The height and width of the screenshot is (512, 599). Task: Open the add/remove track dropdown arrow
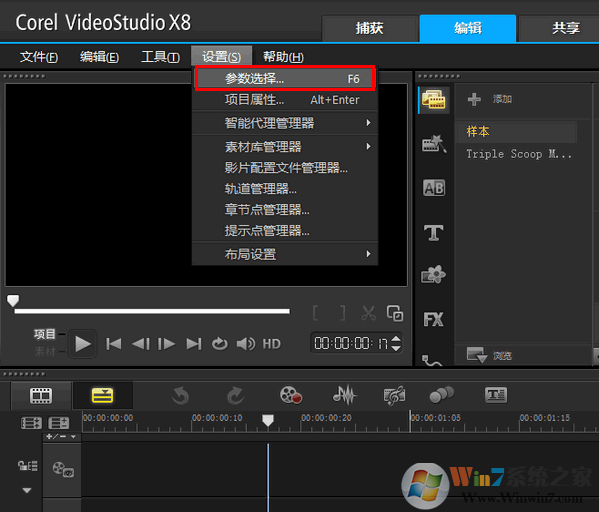click(73, 436)
